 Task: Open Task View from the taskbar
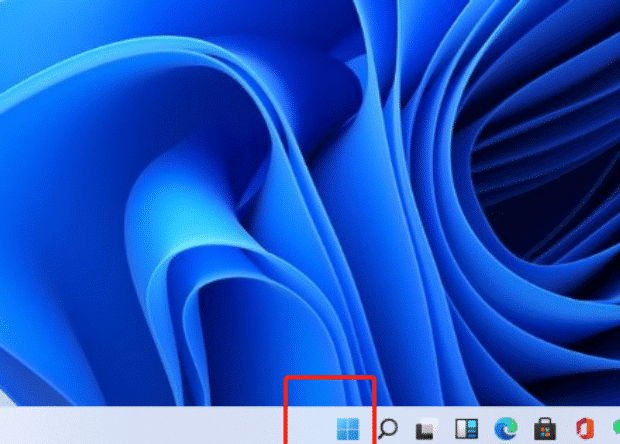point(427,429)
